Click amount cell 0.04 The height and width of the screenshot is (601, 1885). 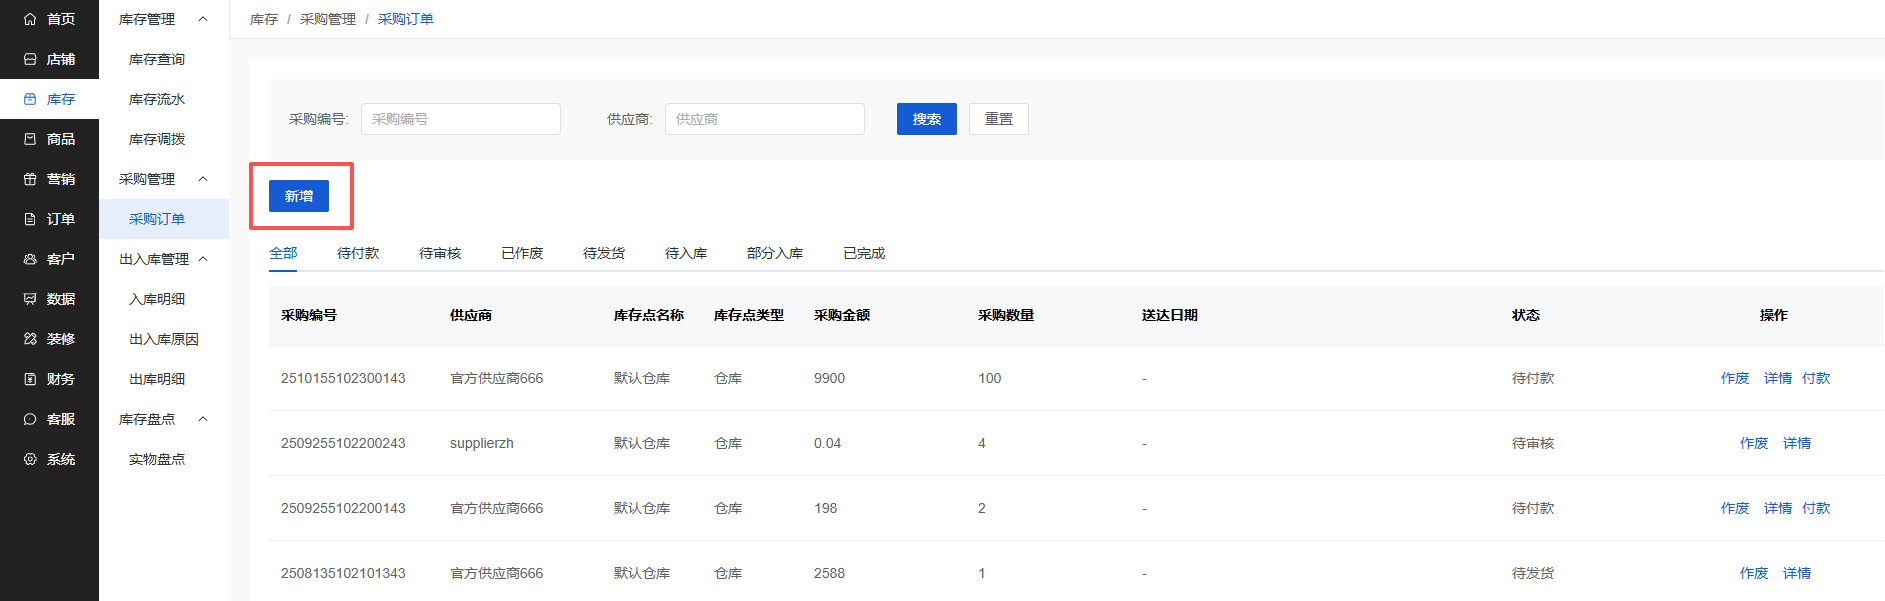[827, 443]
